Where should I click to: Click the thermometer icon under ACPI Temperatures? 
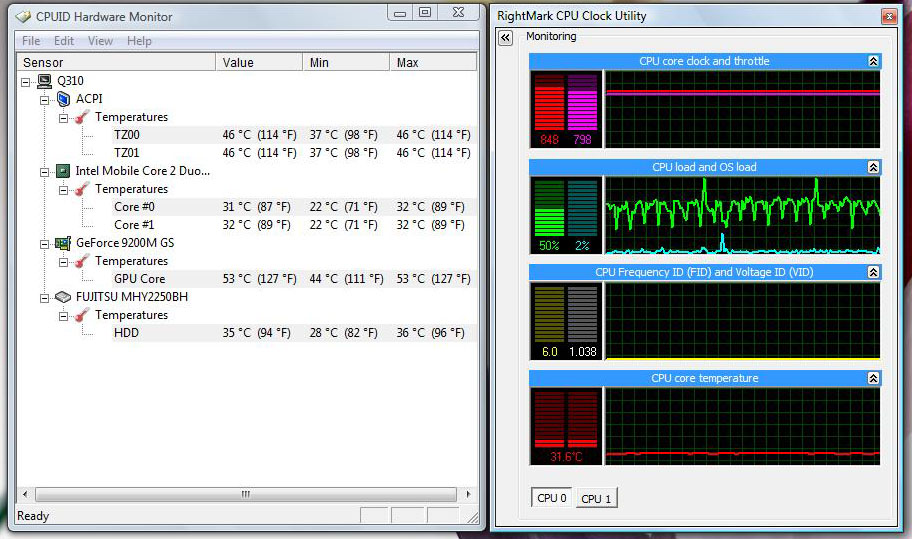point(82,117)
